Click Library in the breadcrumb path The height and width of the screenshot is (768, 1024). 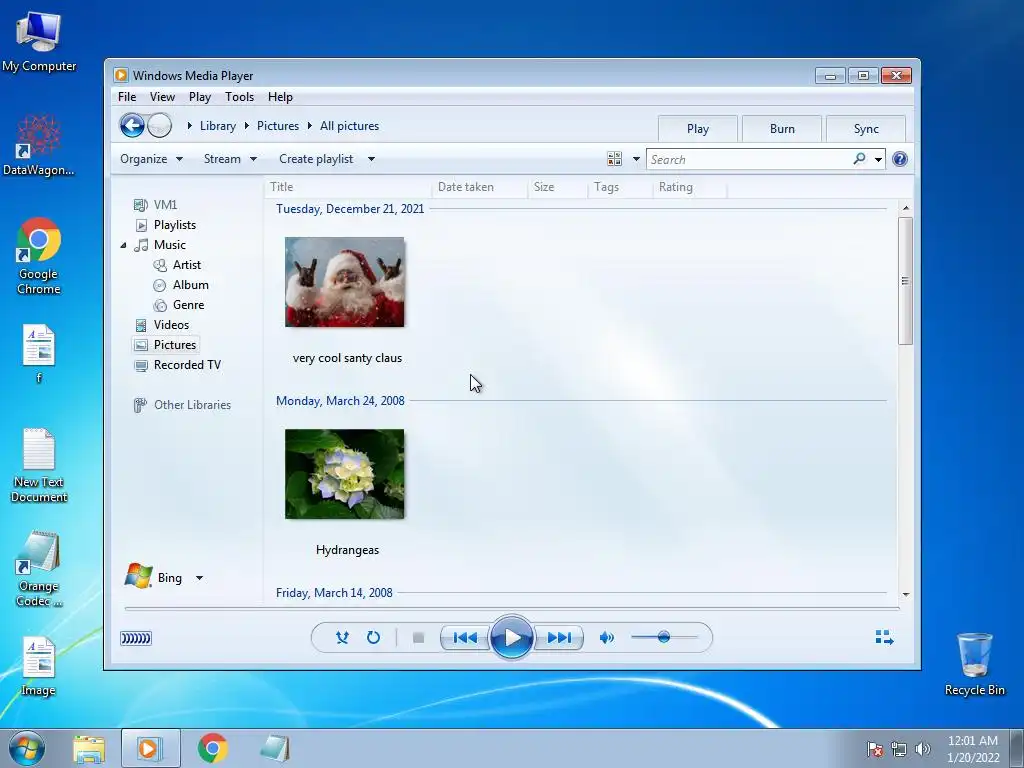217,125
